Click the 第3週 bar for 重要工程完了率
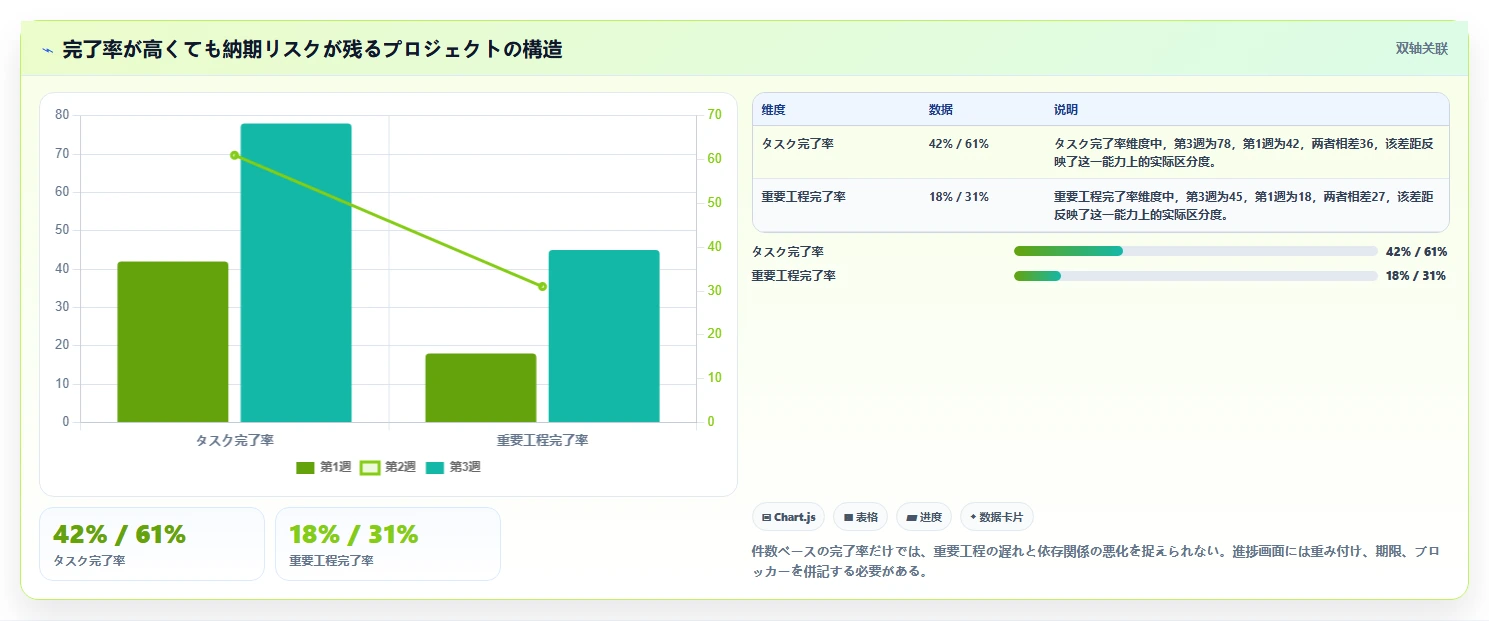The image size is (1489, 621). pyautogui.click(x=604, y=336)
